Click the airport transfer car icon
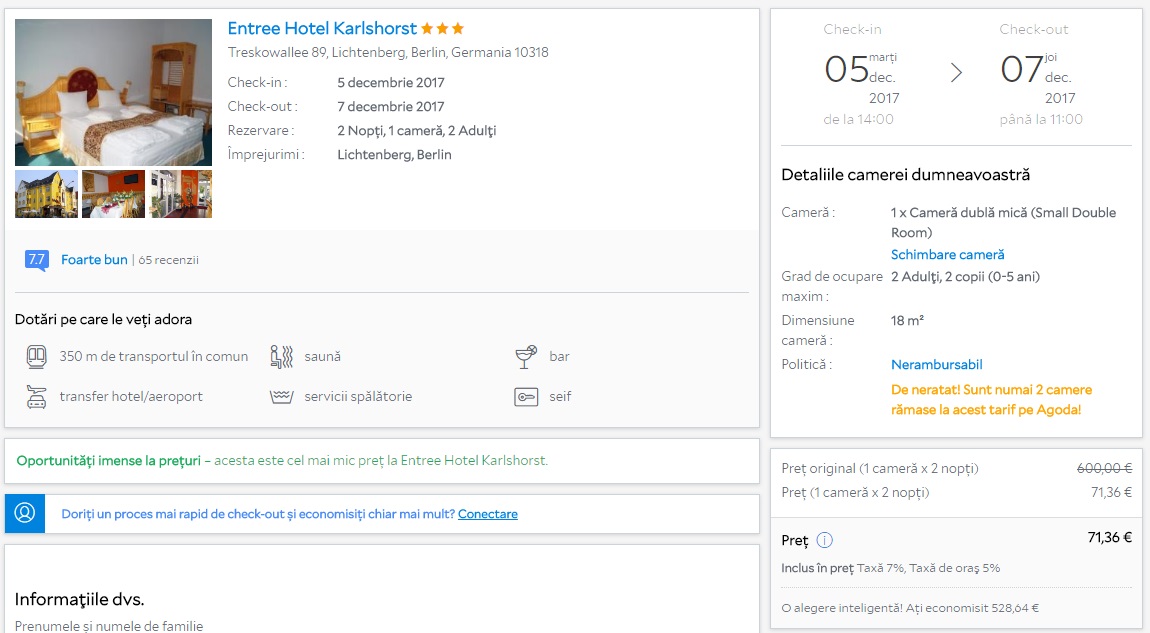1150x633 pixels. 37,396
